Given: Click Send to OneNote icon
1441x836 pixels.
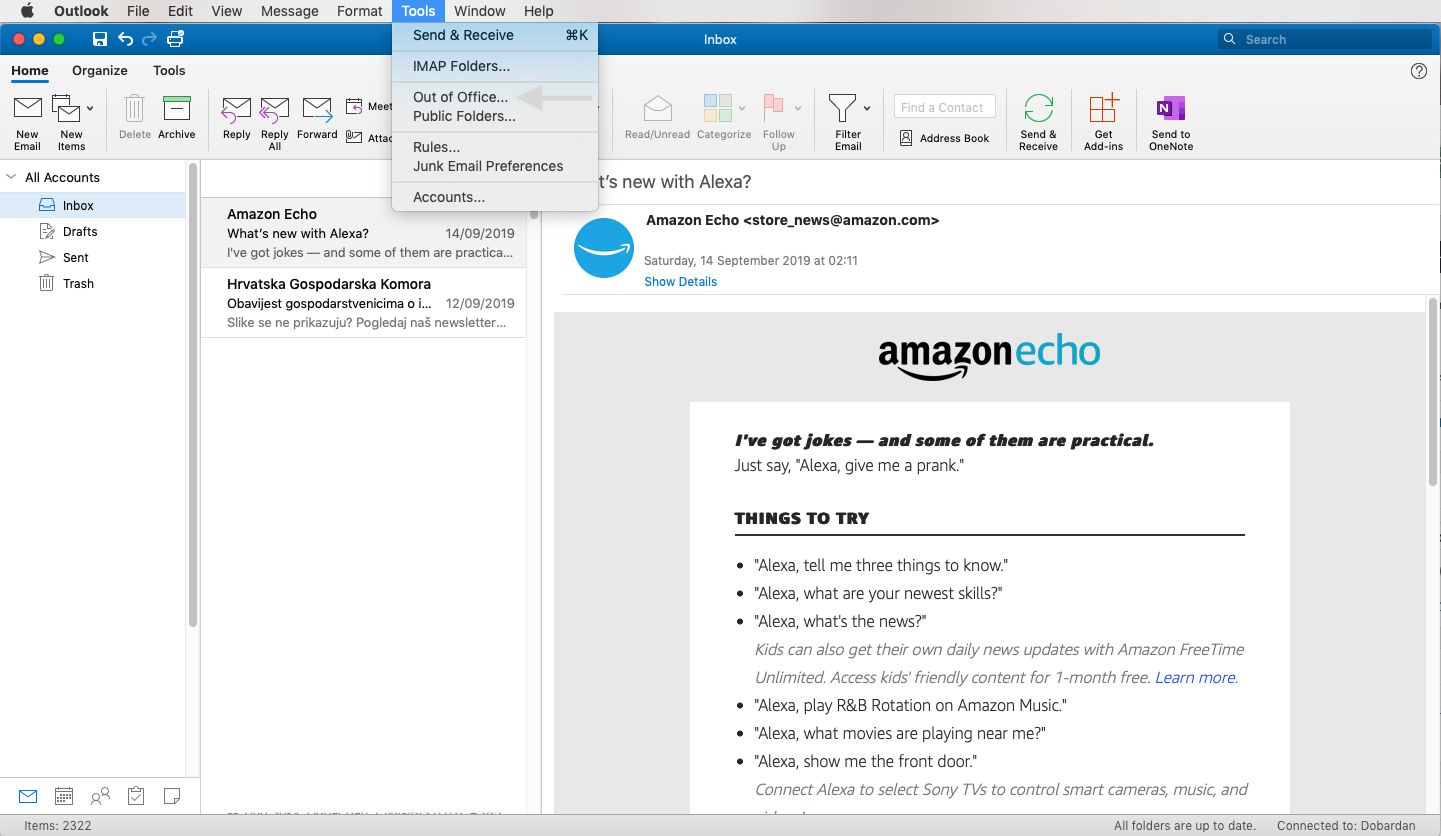Looking at the screenshot, I should coord(1170,108).
